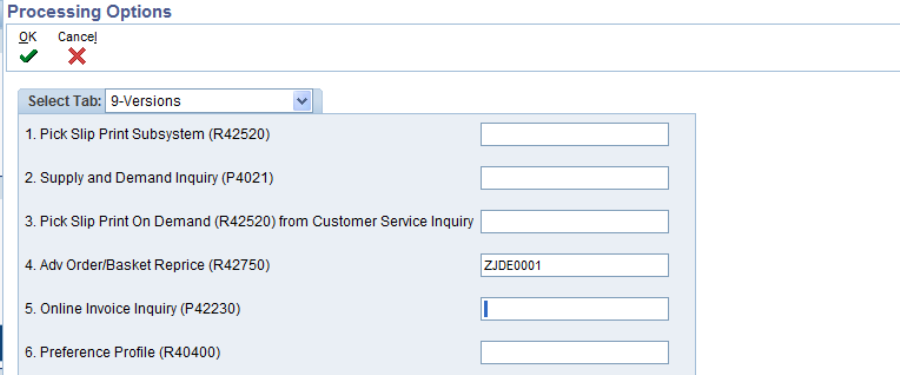The width and height of the screenshot is (900, 375).
Task: Click the Supply and Demand Inquiry (P4021) label
Action: tap(149, 178)
